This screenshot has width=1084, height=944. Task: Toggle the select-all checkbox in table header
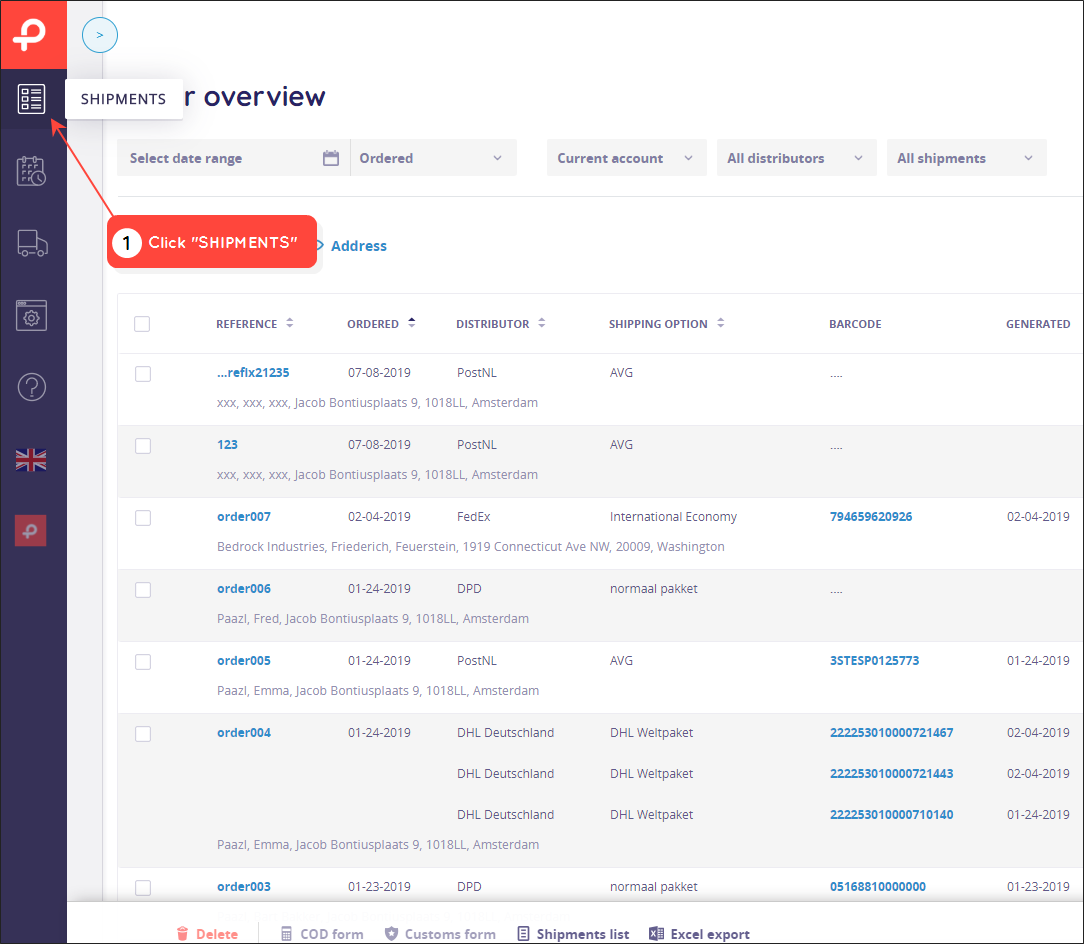click(142, 324)
